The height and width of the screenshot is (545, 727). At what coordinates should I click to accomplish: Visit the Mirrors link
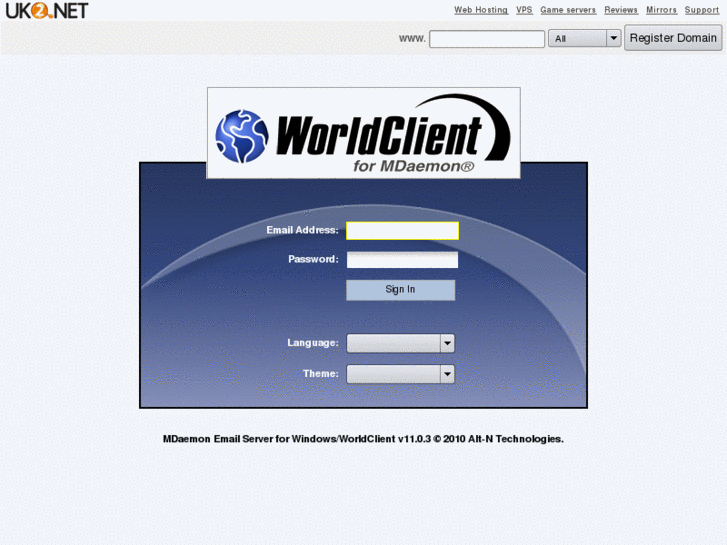pyautogui.click(x=662, y=10)
